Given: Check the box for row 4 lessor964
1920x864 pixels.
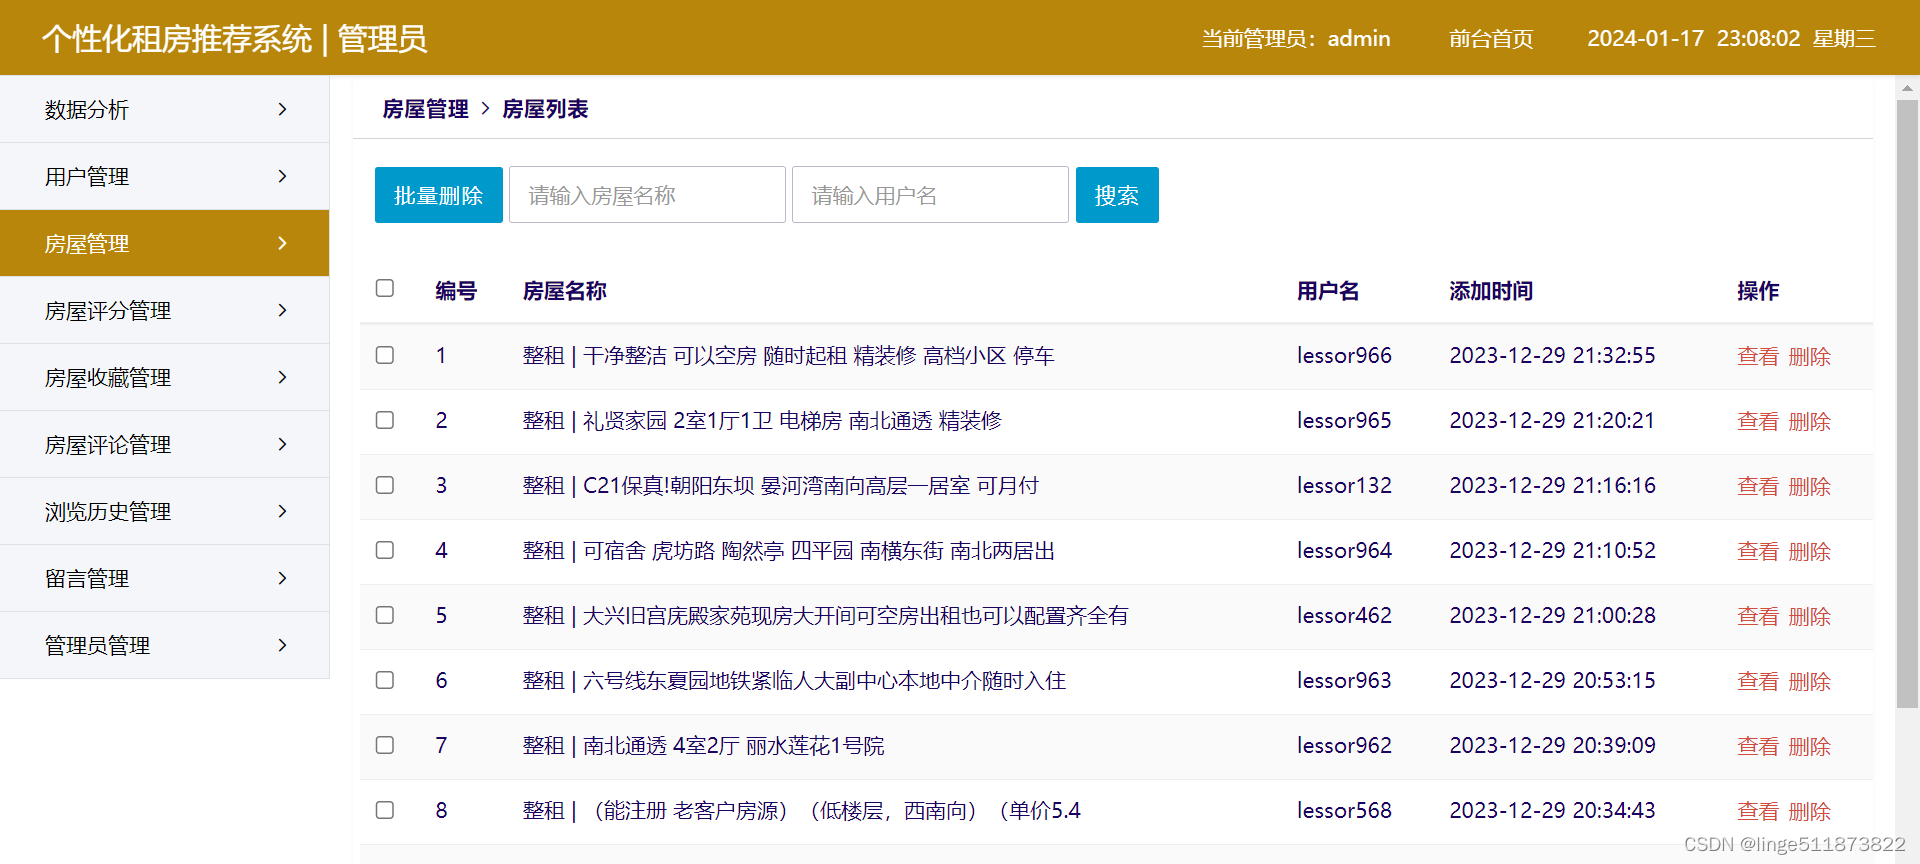Looking at the screenshot, I should [385, 550].
